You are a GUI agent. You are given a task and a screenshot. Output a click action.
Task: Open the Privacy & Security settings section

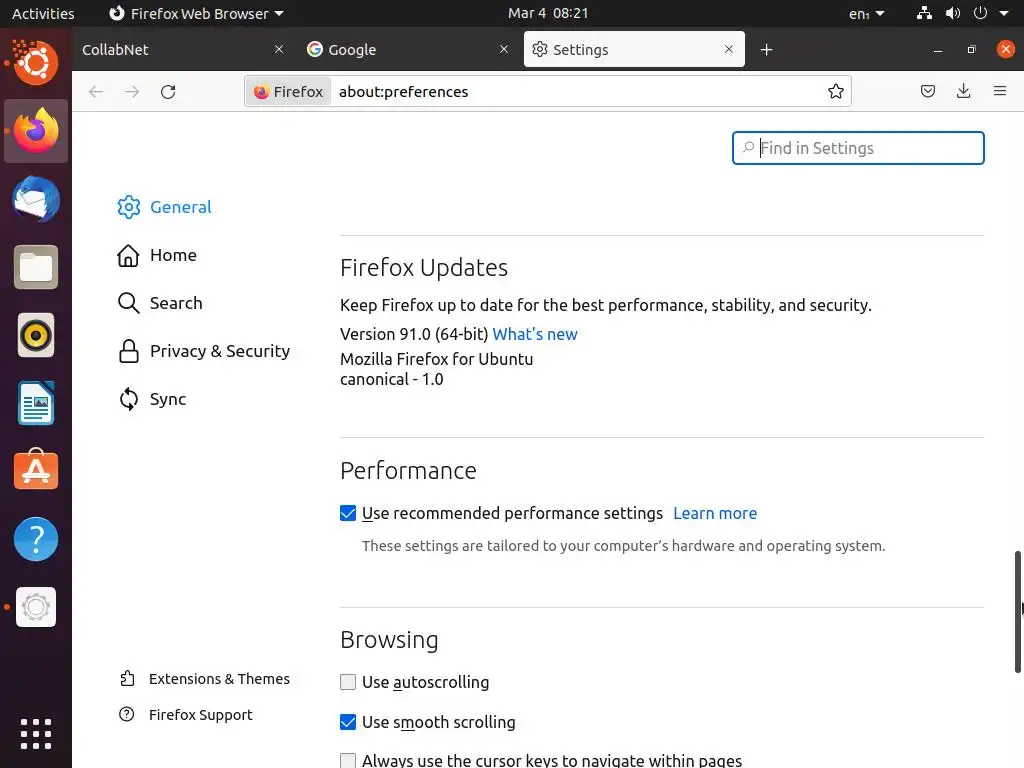[x=219, y=352]
